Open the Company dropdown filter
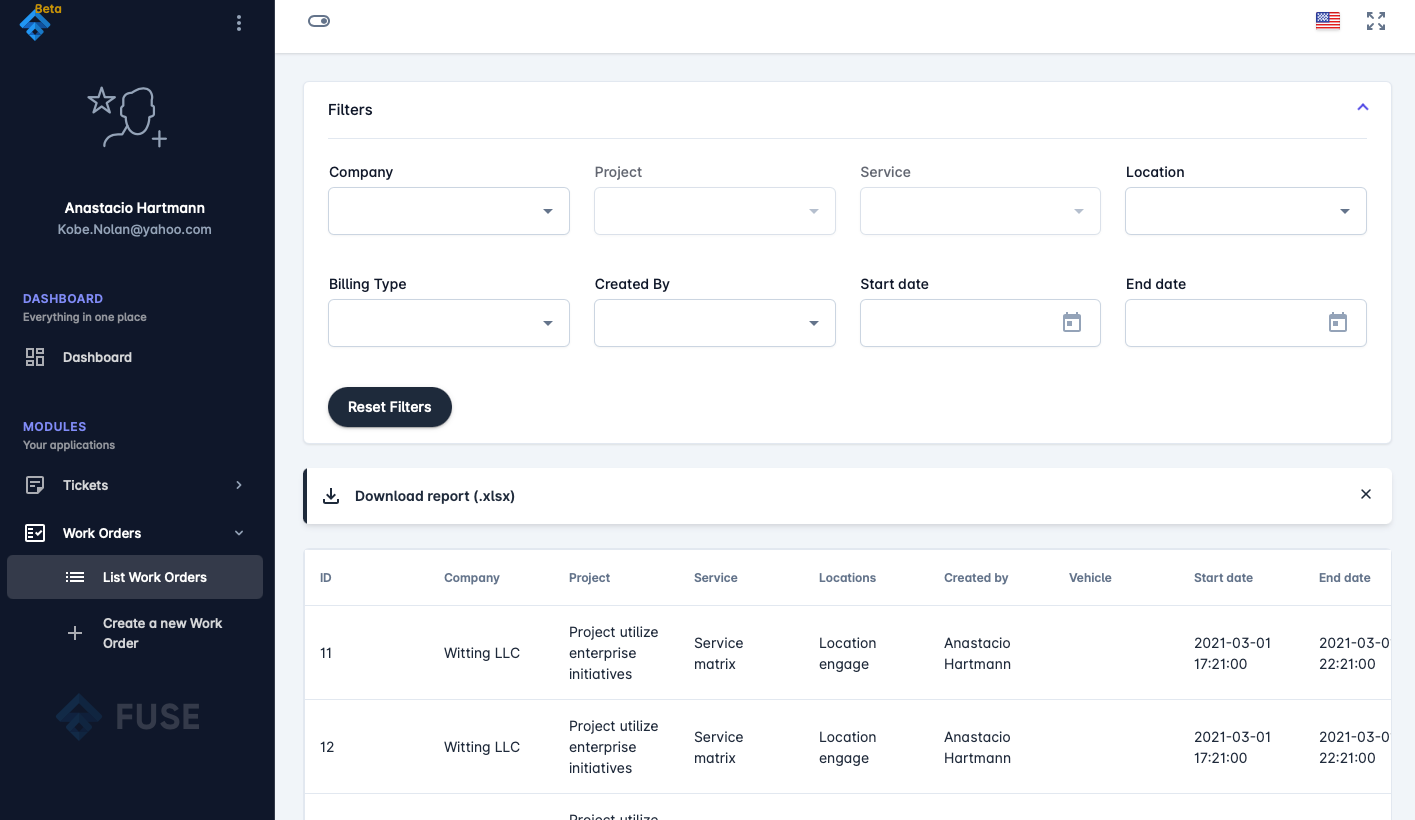 tap(449, 211)
